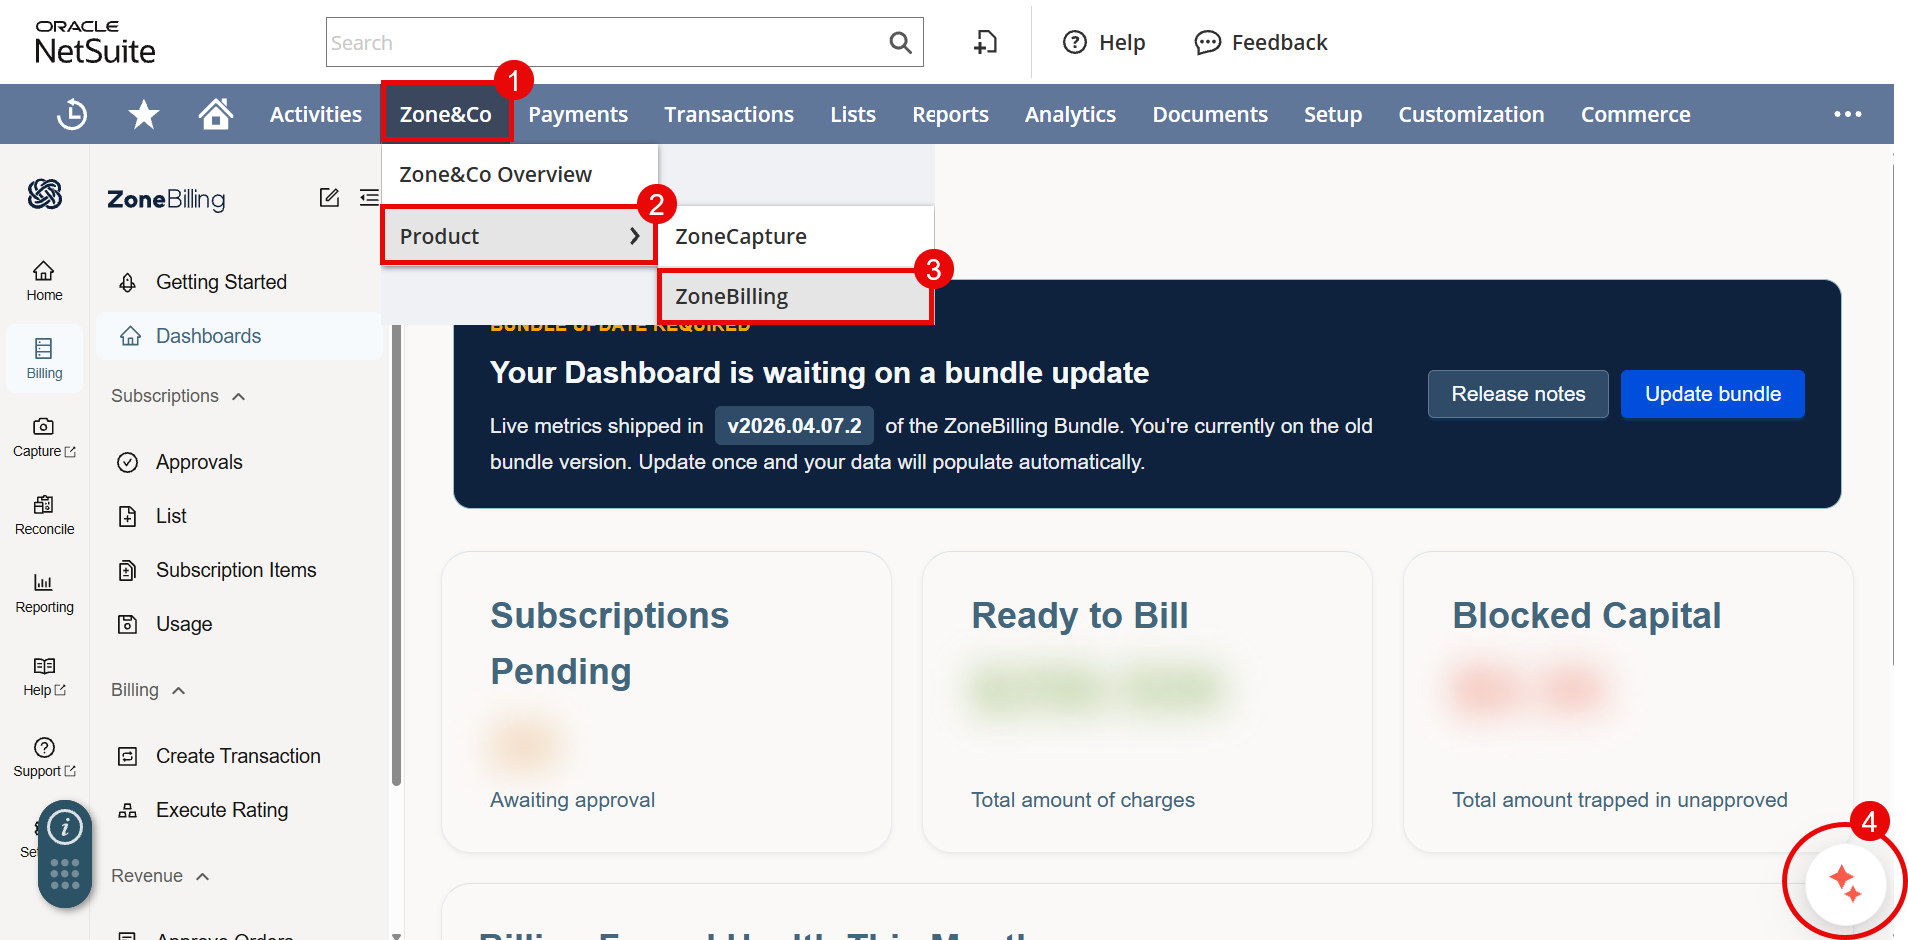Open the Lists menu

[853, 114]
